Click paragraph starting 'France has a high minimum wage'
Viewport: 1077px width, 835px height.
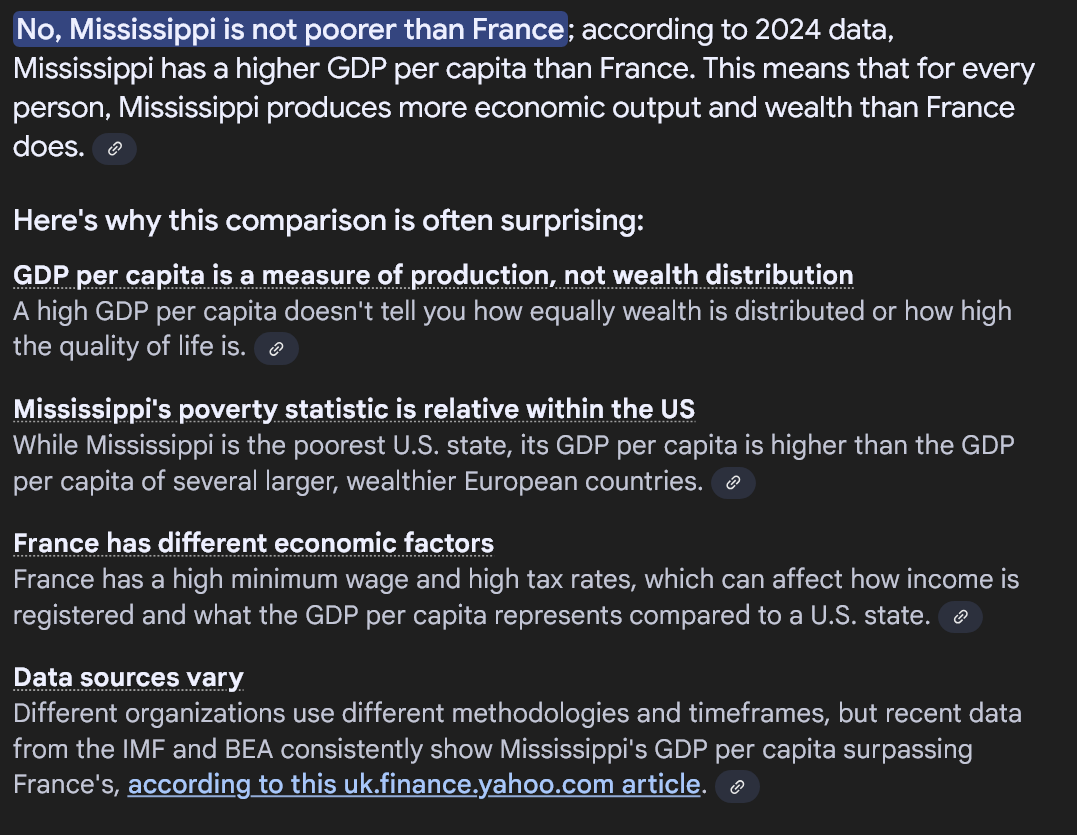(x=516, y=597)
